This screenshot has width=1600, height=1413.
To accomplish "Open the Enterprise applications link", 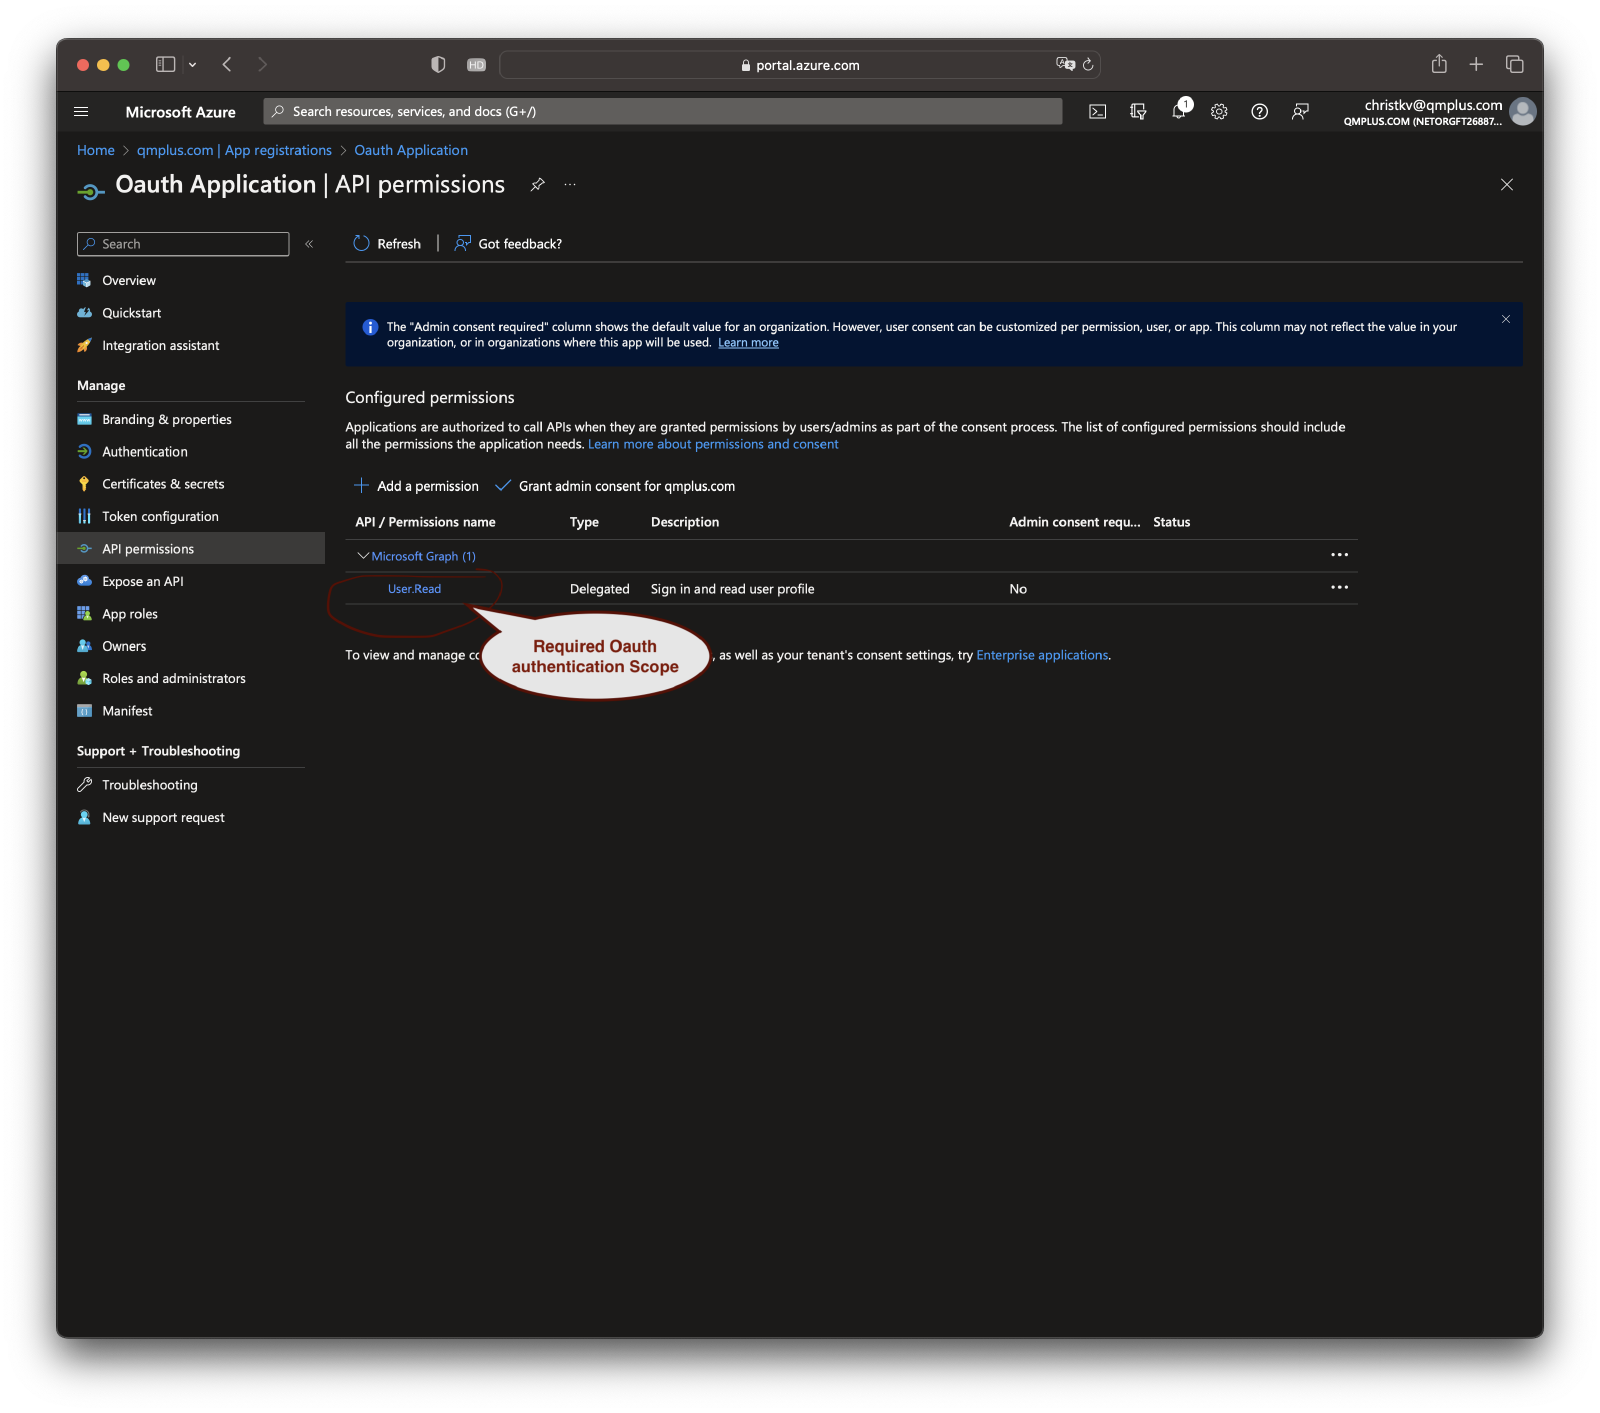I will [x=1041, y=655].
